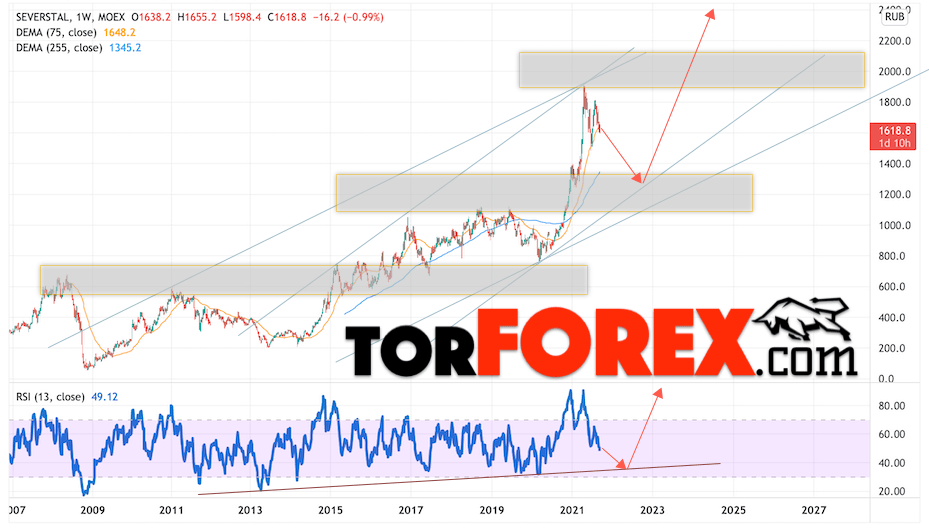Click the open value O1638.2

pos(150,17)
